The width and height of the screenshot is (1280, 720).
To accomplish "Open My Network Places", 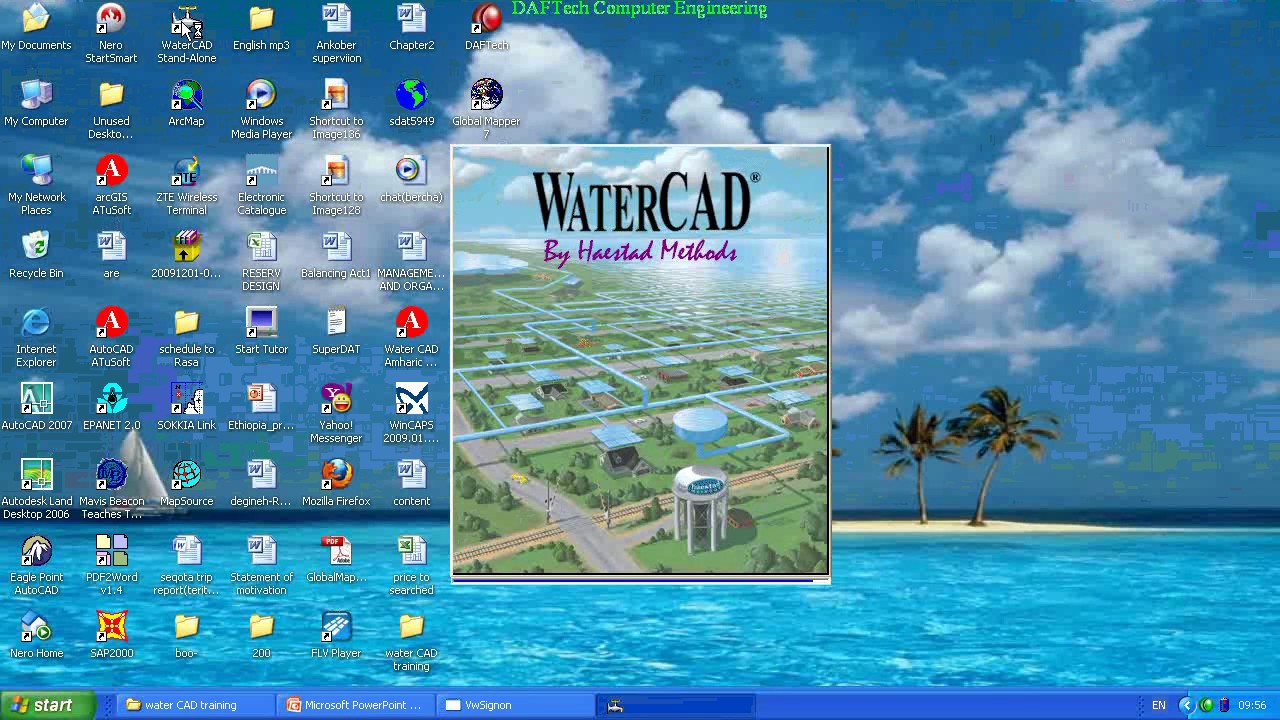I will point(36,171).
